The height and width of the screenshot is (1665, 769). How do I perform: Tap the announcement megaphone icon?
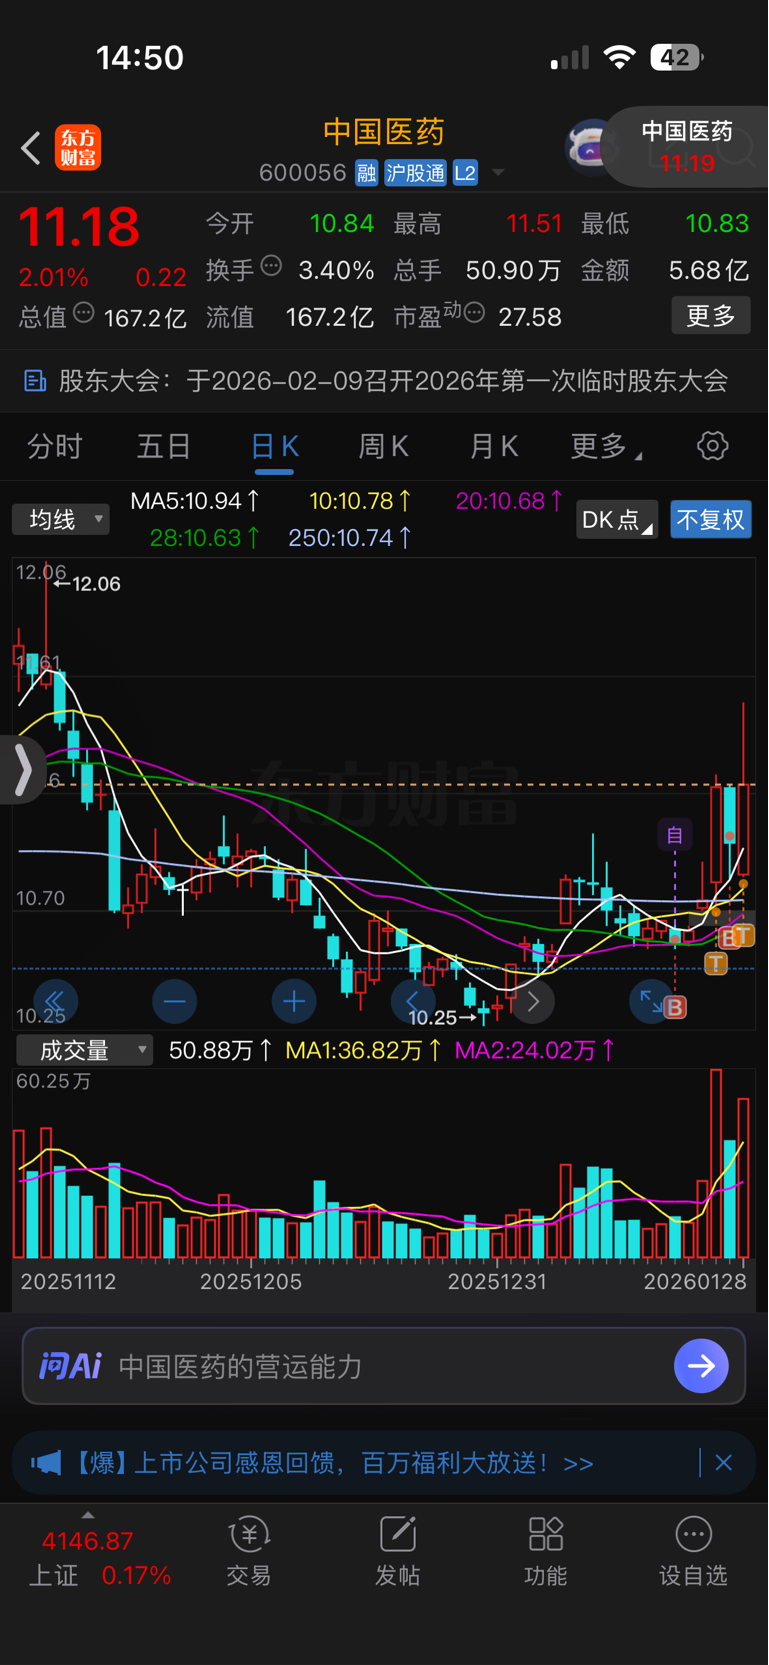46,1463
